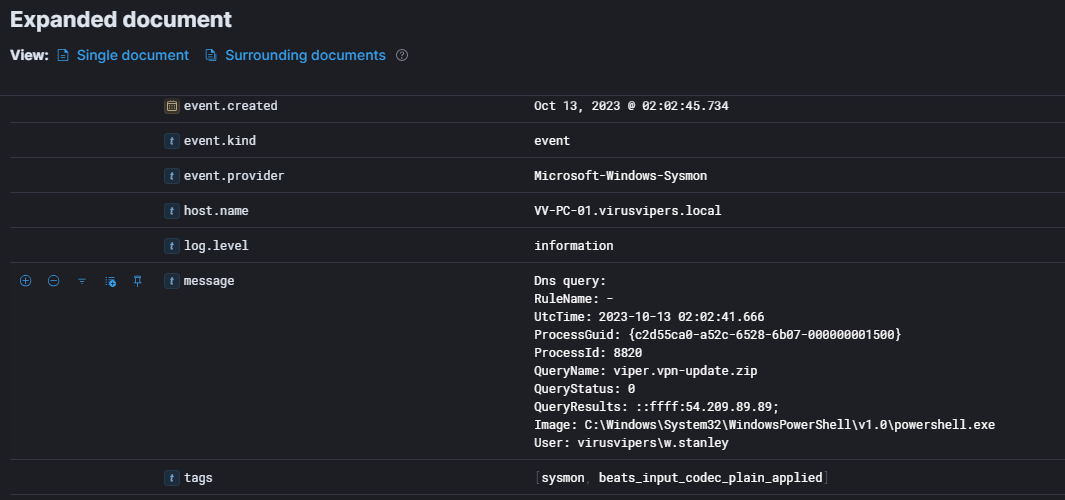Click the filter for value plus icon
Viewport: 1065px width, 500px height.
26,282
